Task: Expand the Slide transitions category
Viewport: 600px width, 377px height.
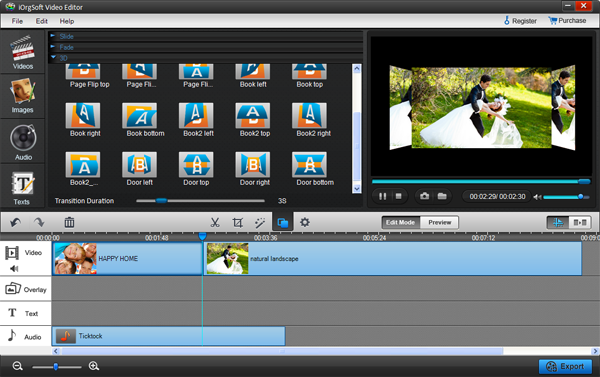Action: pyautogui.click(x=206, y=36)
